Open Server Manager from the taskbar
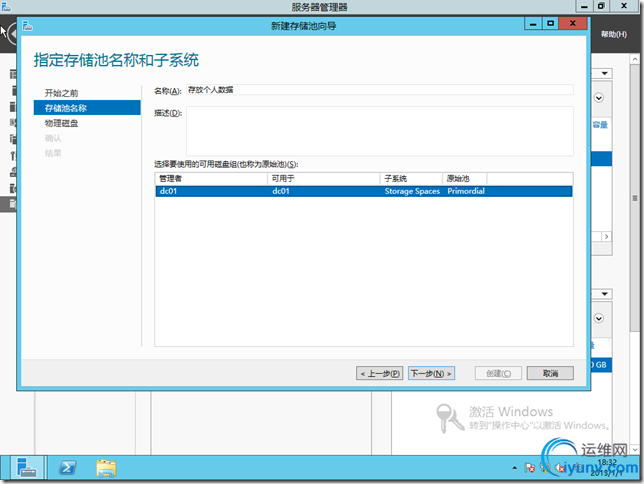Image resolution: width=644 pixels, height=484 pixels. click(27, 468)
